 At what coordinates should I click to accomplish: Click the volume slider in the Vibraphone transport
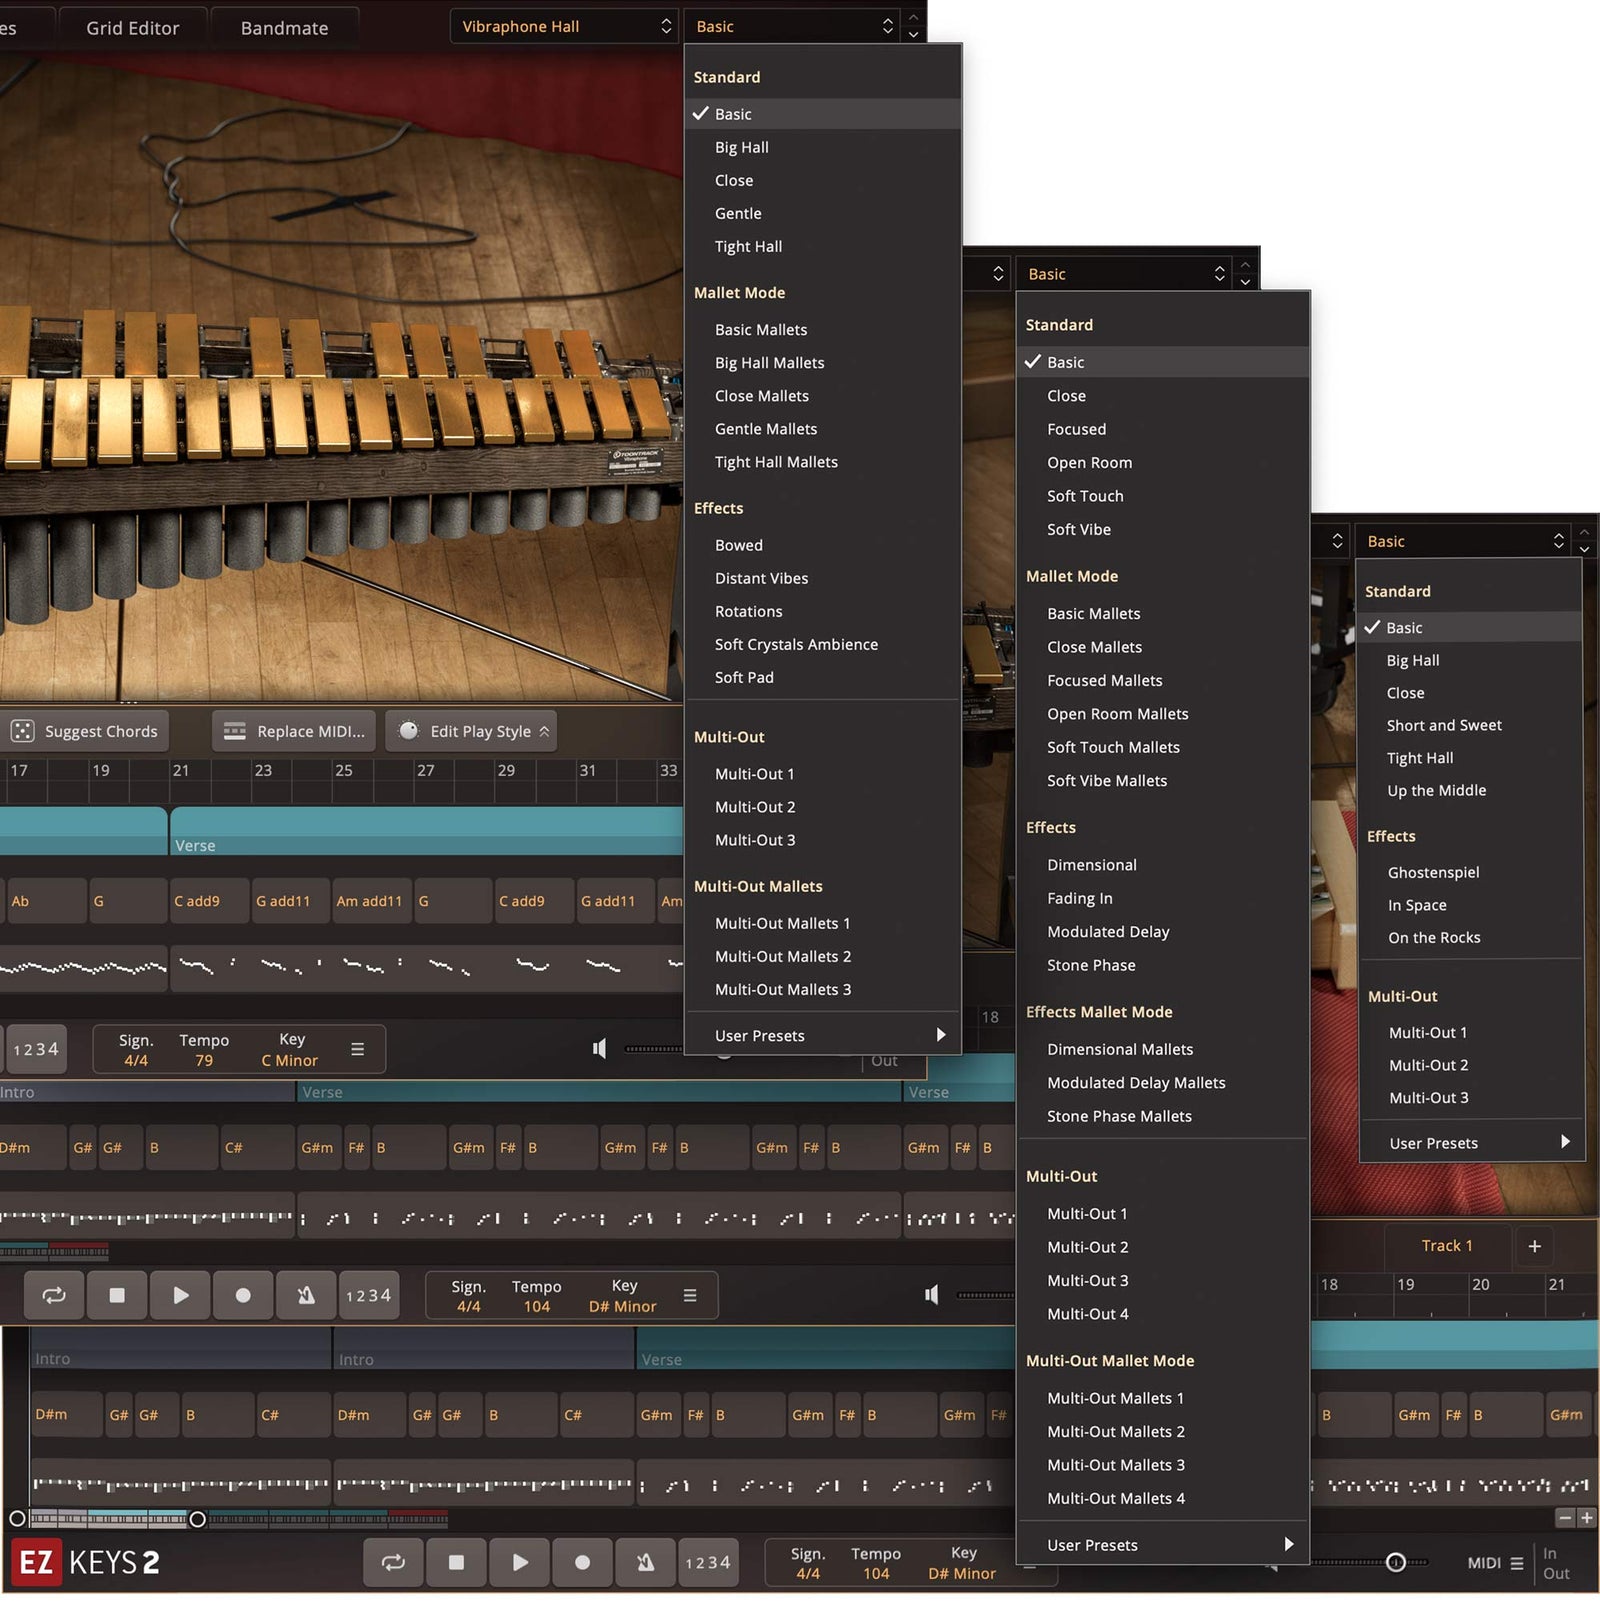653,1049
